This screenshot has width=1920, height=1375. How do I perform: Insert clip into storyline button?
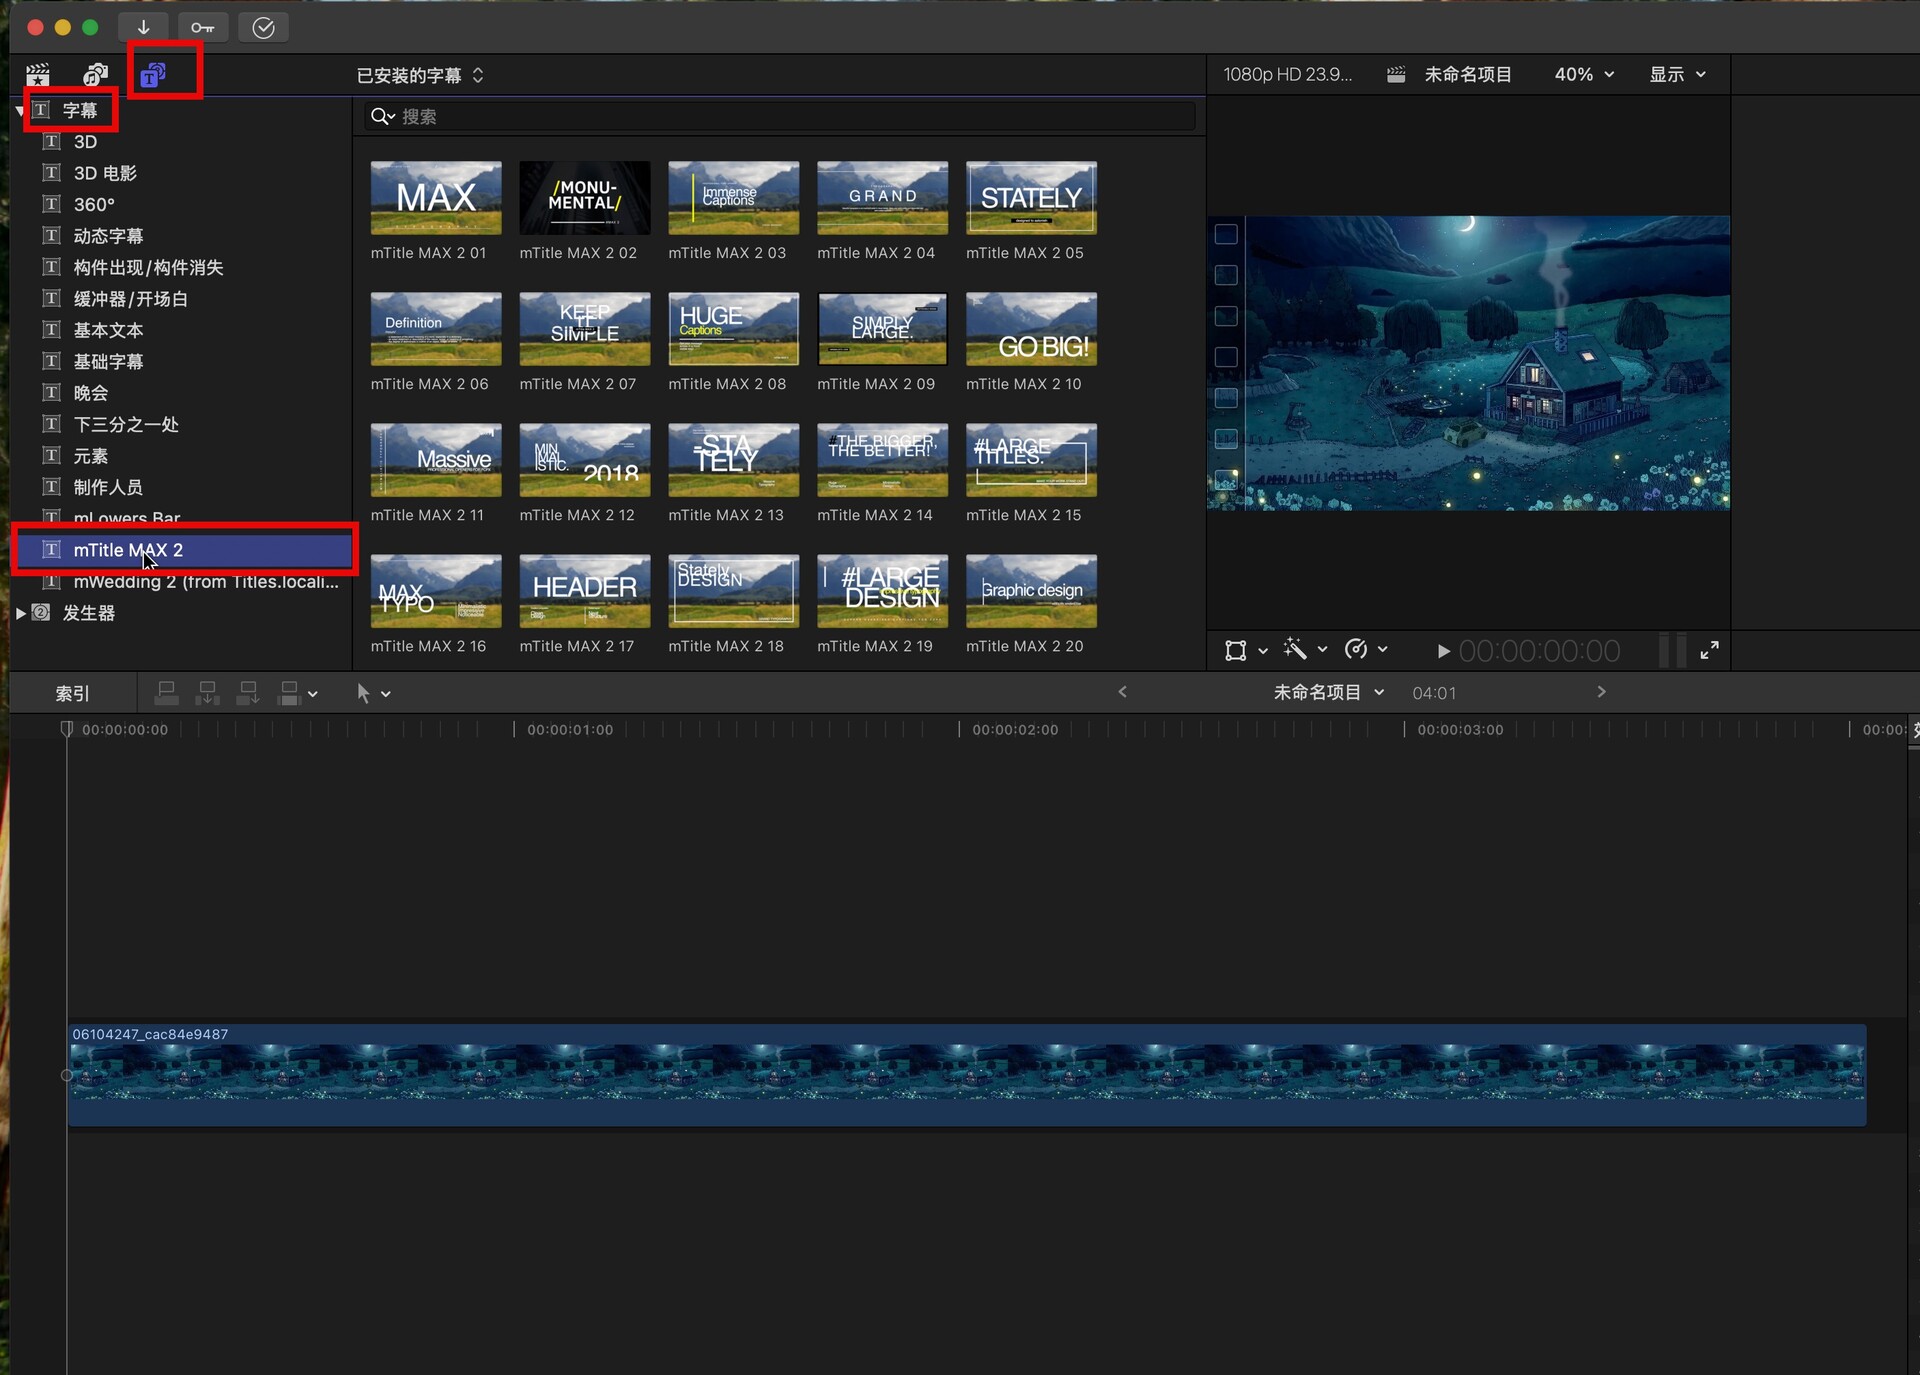[208, 693]
